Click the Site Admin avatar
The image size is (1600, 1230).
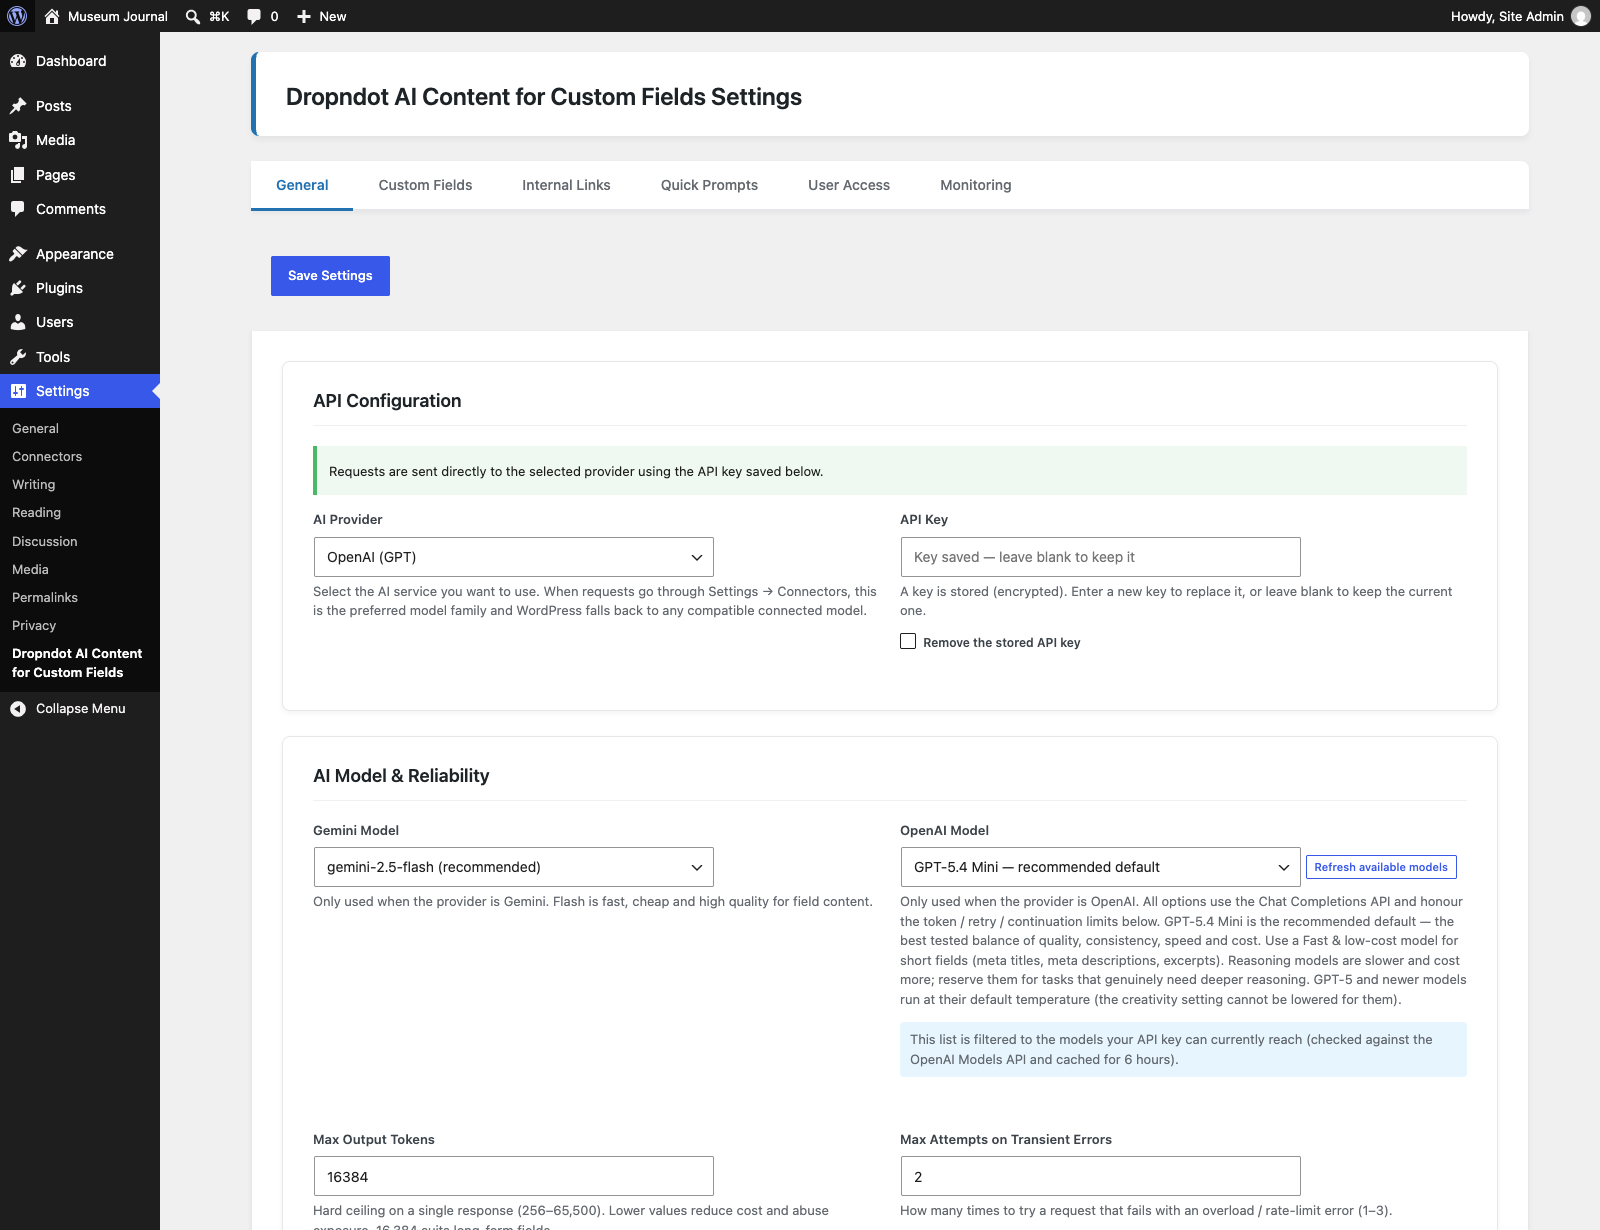pyautogui.click(x=1581, y=16)
